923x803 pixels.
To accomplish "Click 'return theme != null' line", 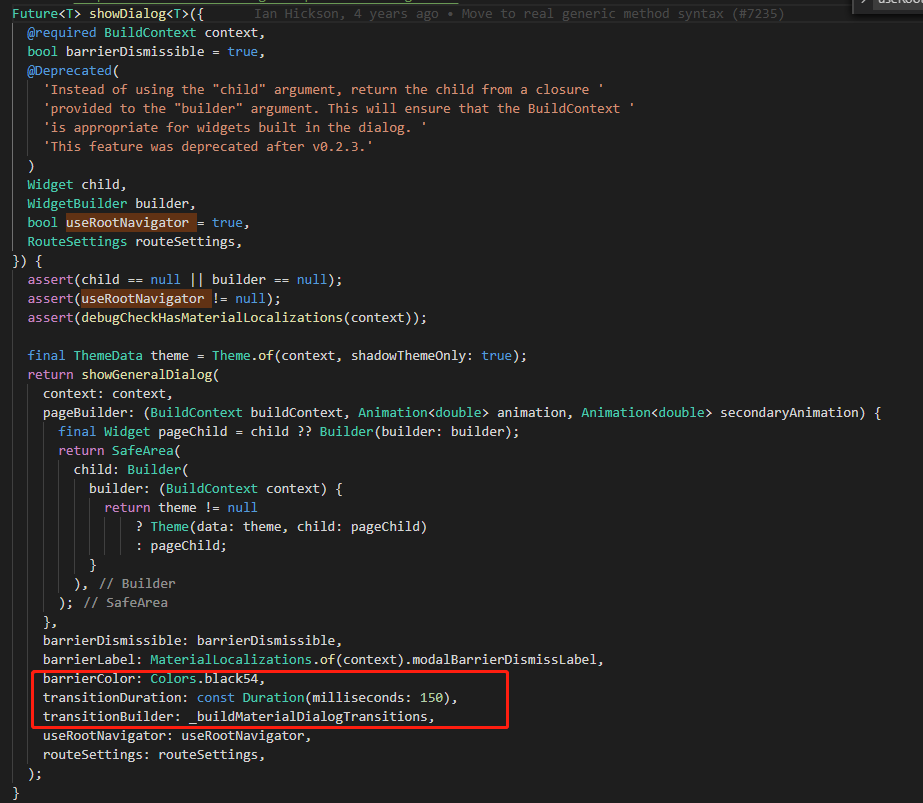I will point(181,507).
